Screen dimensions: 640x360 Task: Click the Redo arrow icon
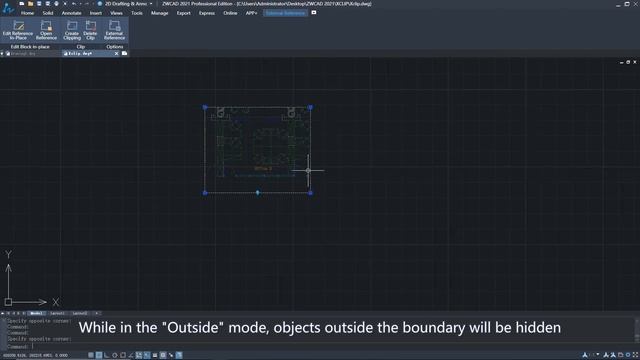86,4
